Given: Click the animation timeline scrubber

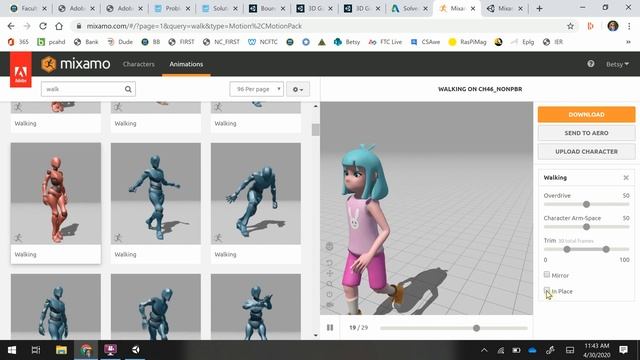Looking at the screenshot, I should click(476, 328).
